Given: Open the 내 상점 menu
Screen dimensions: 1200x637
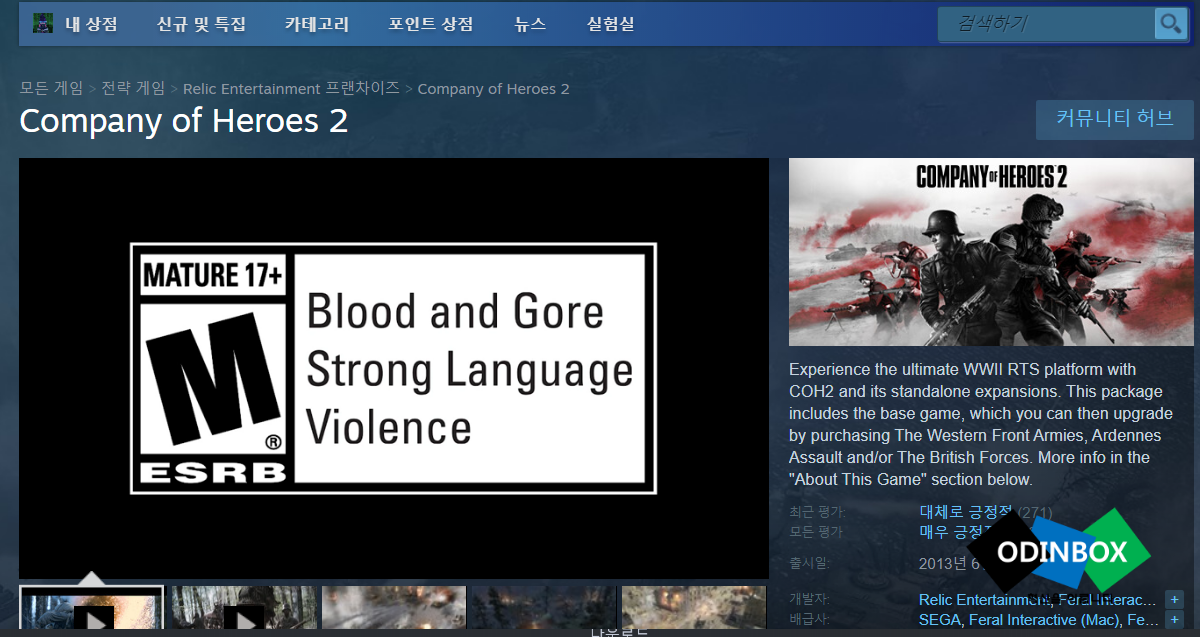Looking at the screenshot, I should (x=91, y=24).
